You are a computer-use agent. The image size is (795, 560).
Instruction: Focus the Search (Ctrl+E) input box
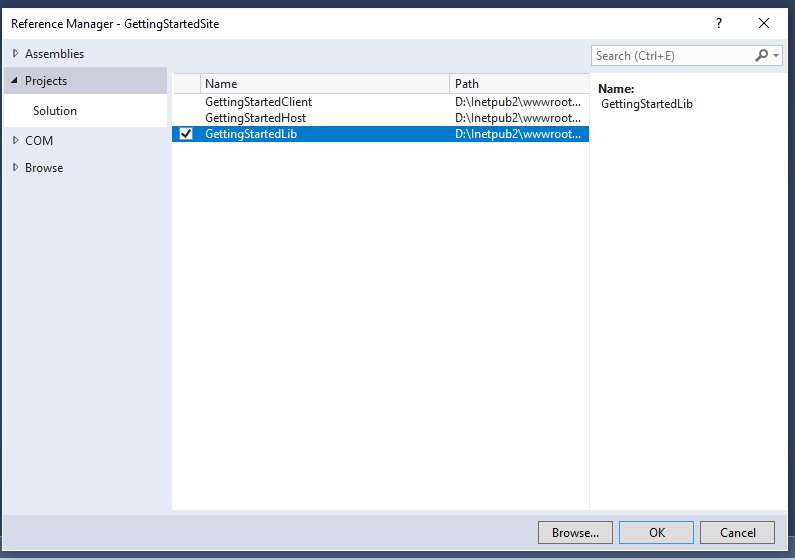click(x=672, y=56)
